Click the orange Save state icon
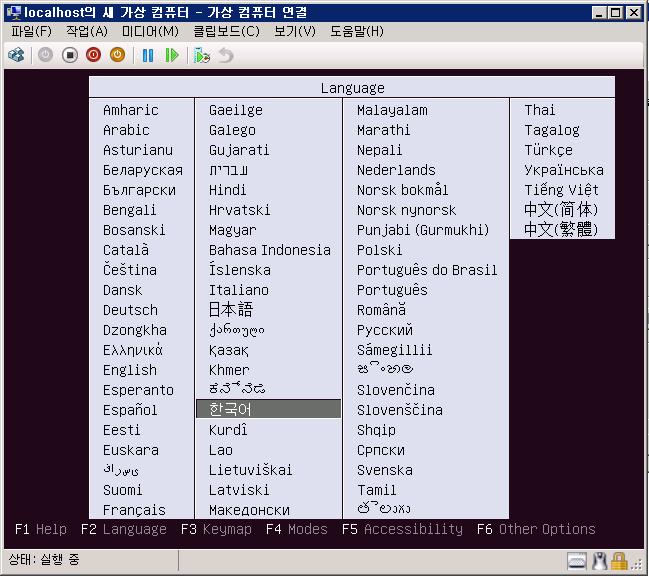649x576 pixels. click(x=117, y=55)
